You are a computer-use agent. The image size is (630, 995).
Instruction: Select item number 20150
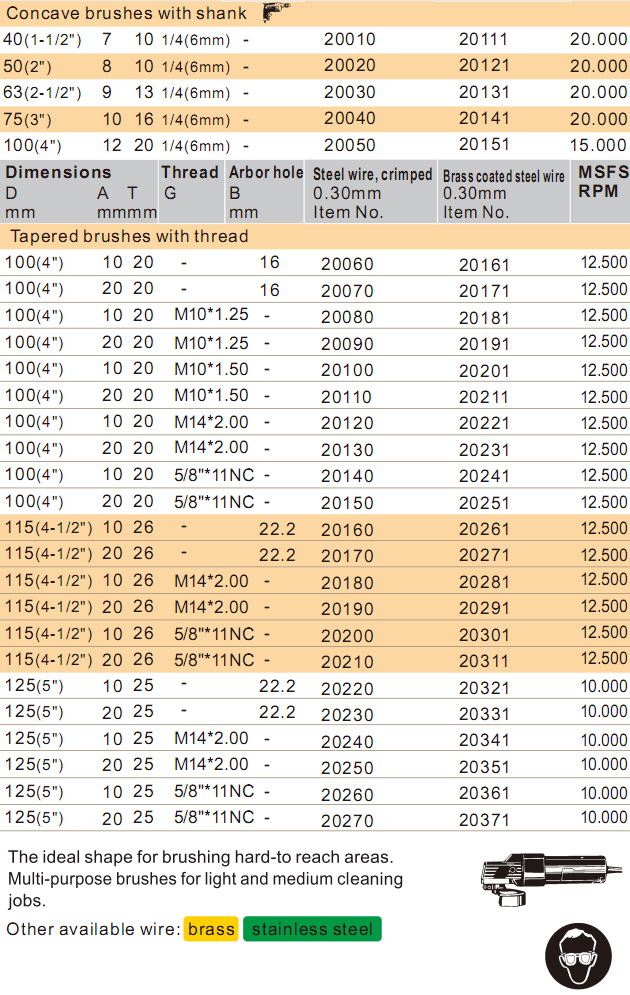coord(347,503)
